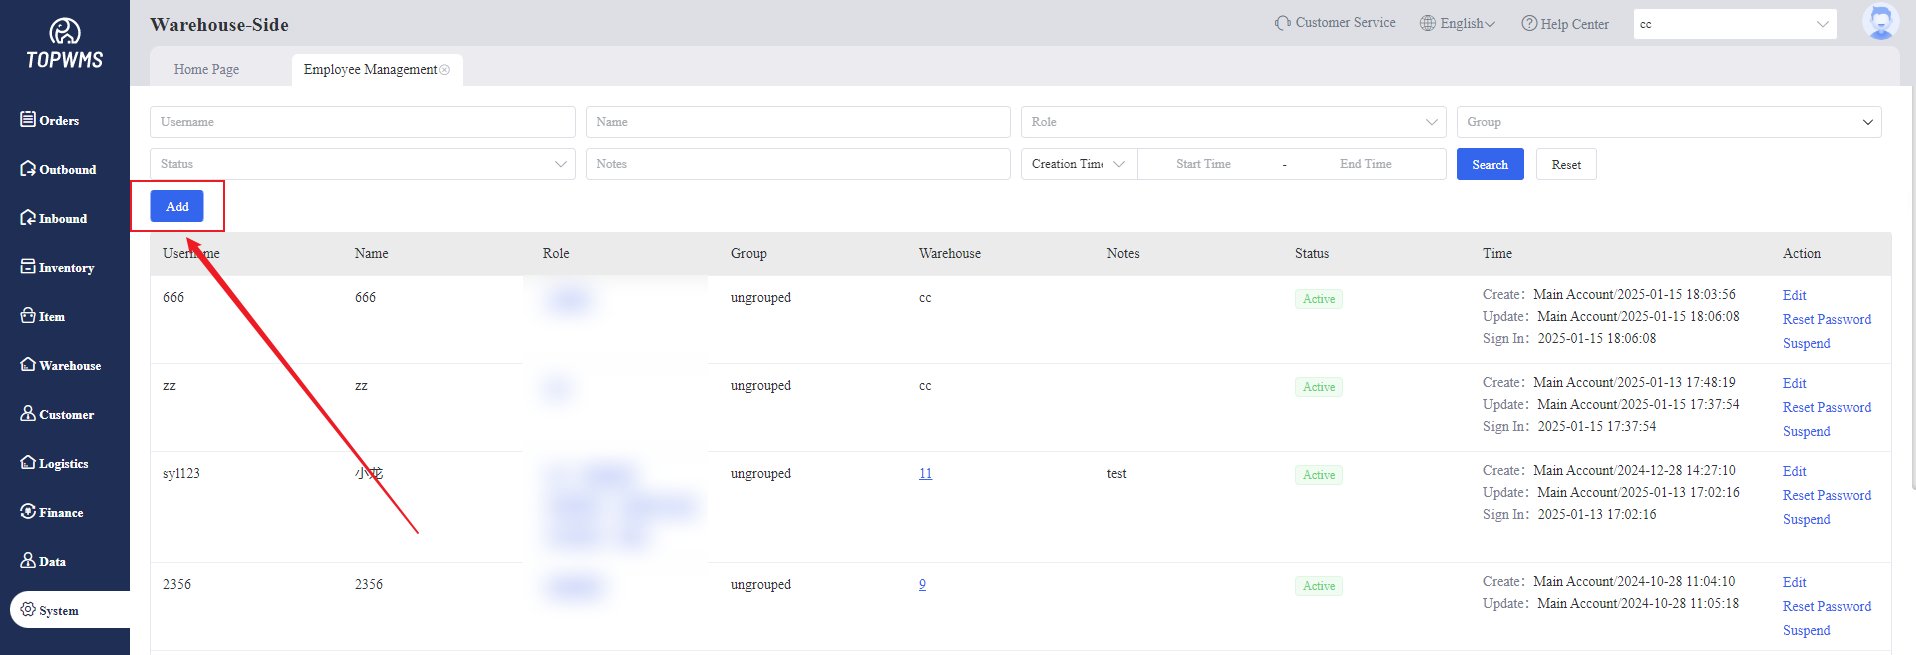Switch to the Home Page tab
Viewport: 1916px width, 655px height.
[x=206, y=70]
